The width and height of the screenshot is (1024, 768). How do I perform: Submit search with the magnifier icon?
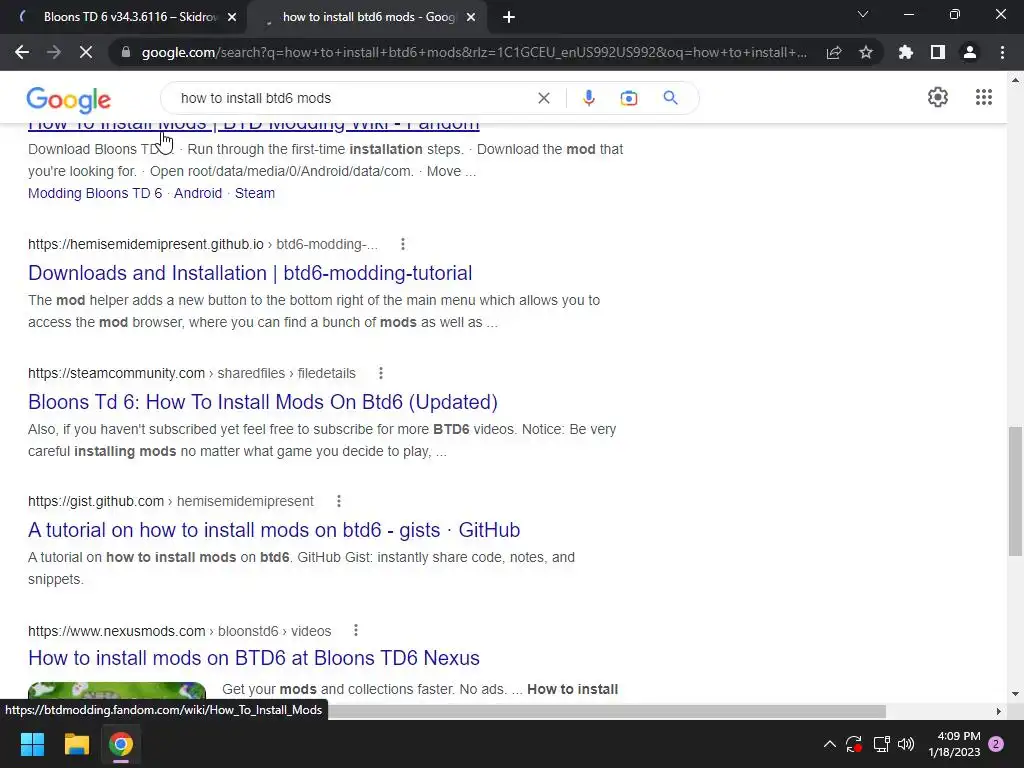(x=670, y=98)
